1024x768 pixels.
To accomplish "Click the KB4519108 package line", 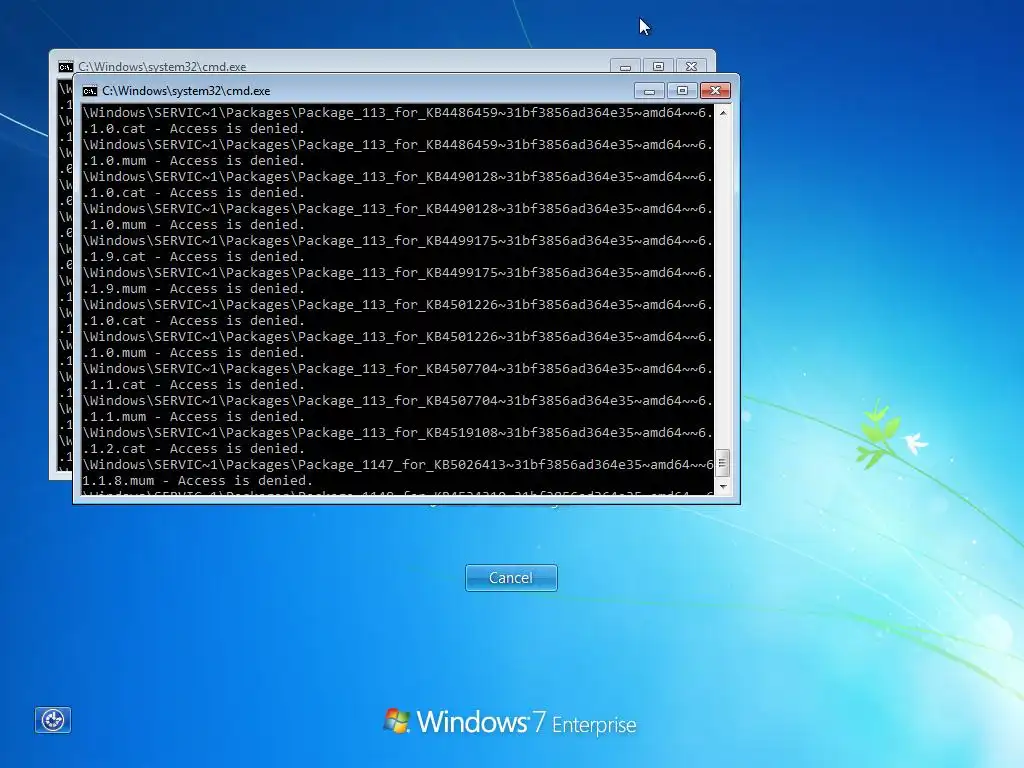I will coord(398,432).
